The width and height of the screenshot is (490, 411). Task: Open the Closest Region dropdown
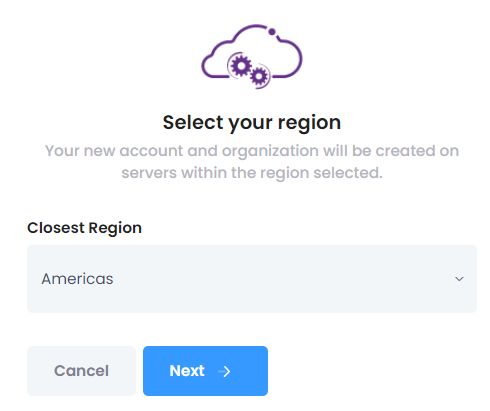(x=252, y=279)
